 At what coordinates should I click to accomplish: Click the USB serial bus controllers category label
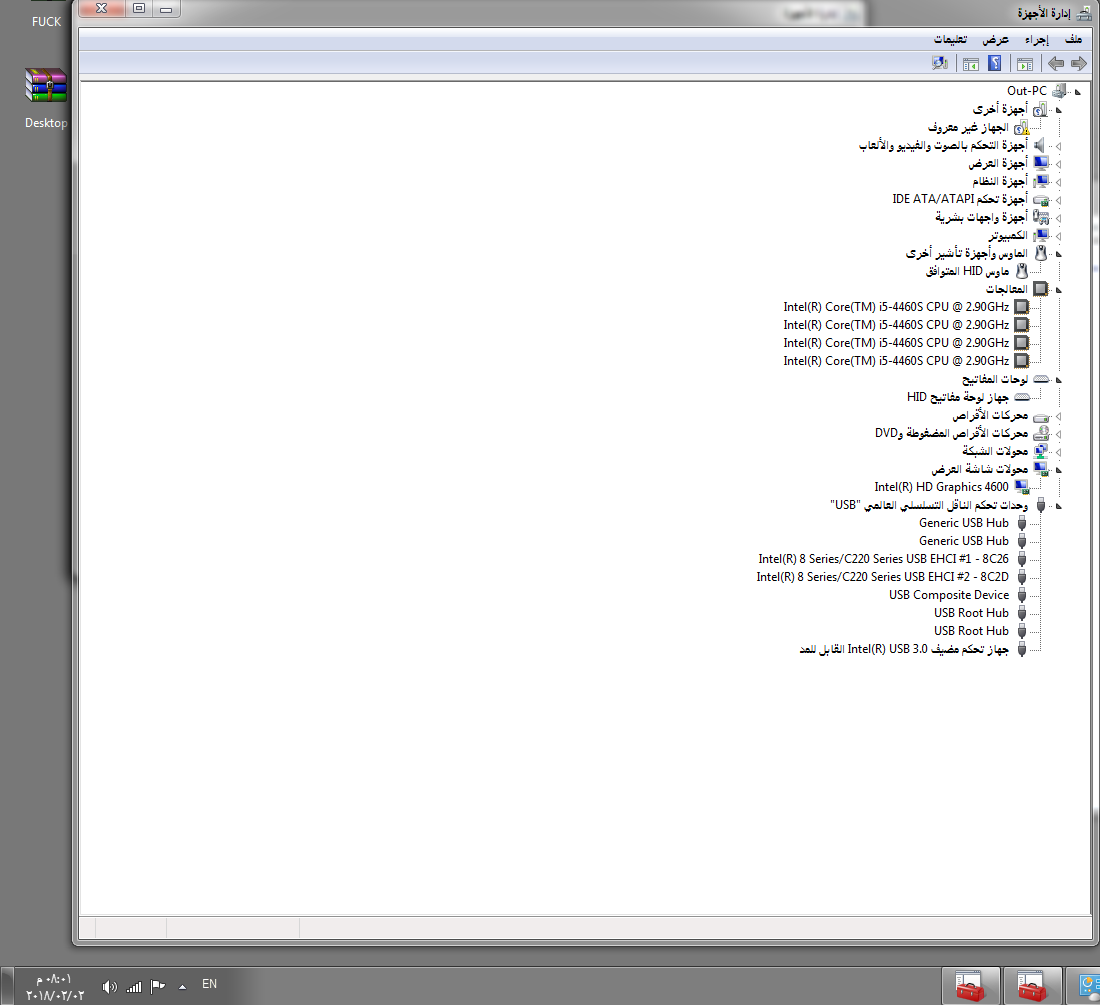pos(929,505)
